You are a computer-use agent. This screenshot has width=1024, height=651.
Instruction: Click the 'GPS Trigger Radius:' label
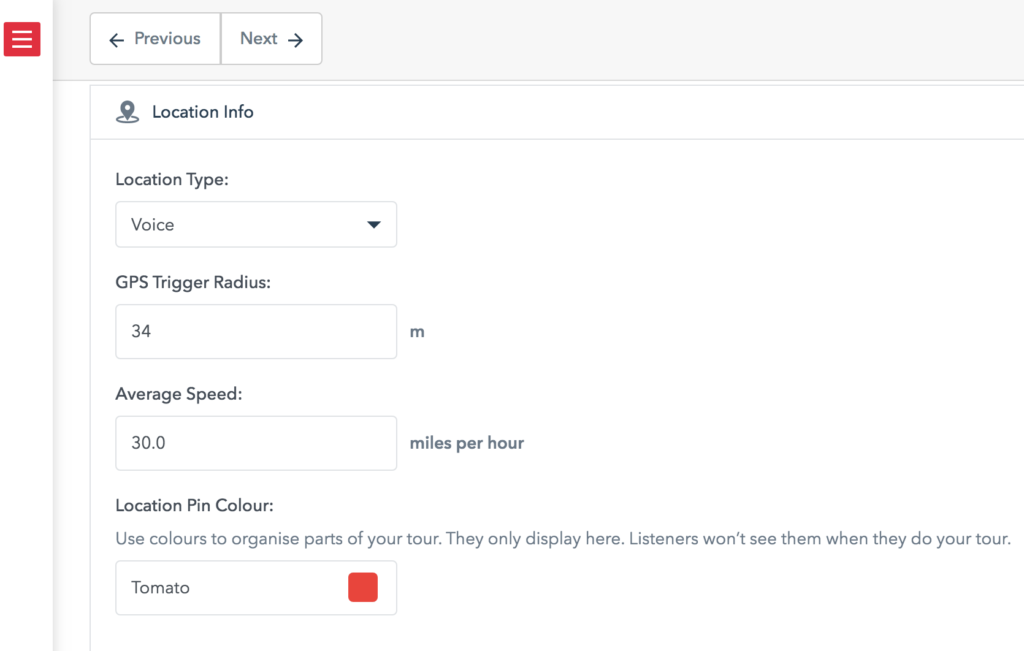(193, 283)
